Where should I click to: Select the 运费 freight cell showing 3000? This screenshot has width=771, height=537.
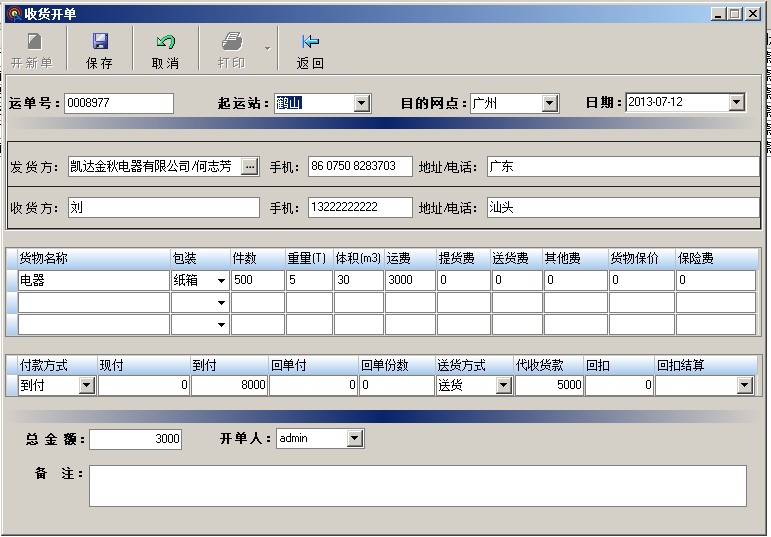click(409, 281)
